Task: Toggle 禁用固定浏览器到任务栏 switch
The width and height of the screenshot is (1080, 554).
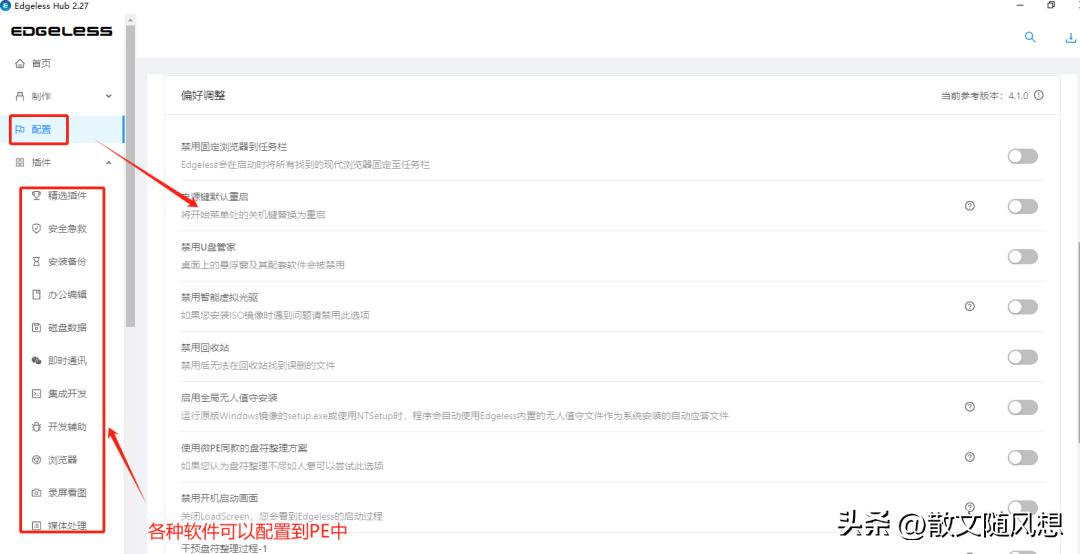Action: [x=1022, y=156]
